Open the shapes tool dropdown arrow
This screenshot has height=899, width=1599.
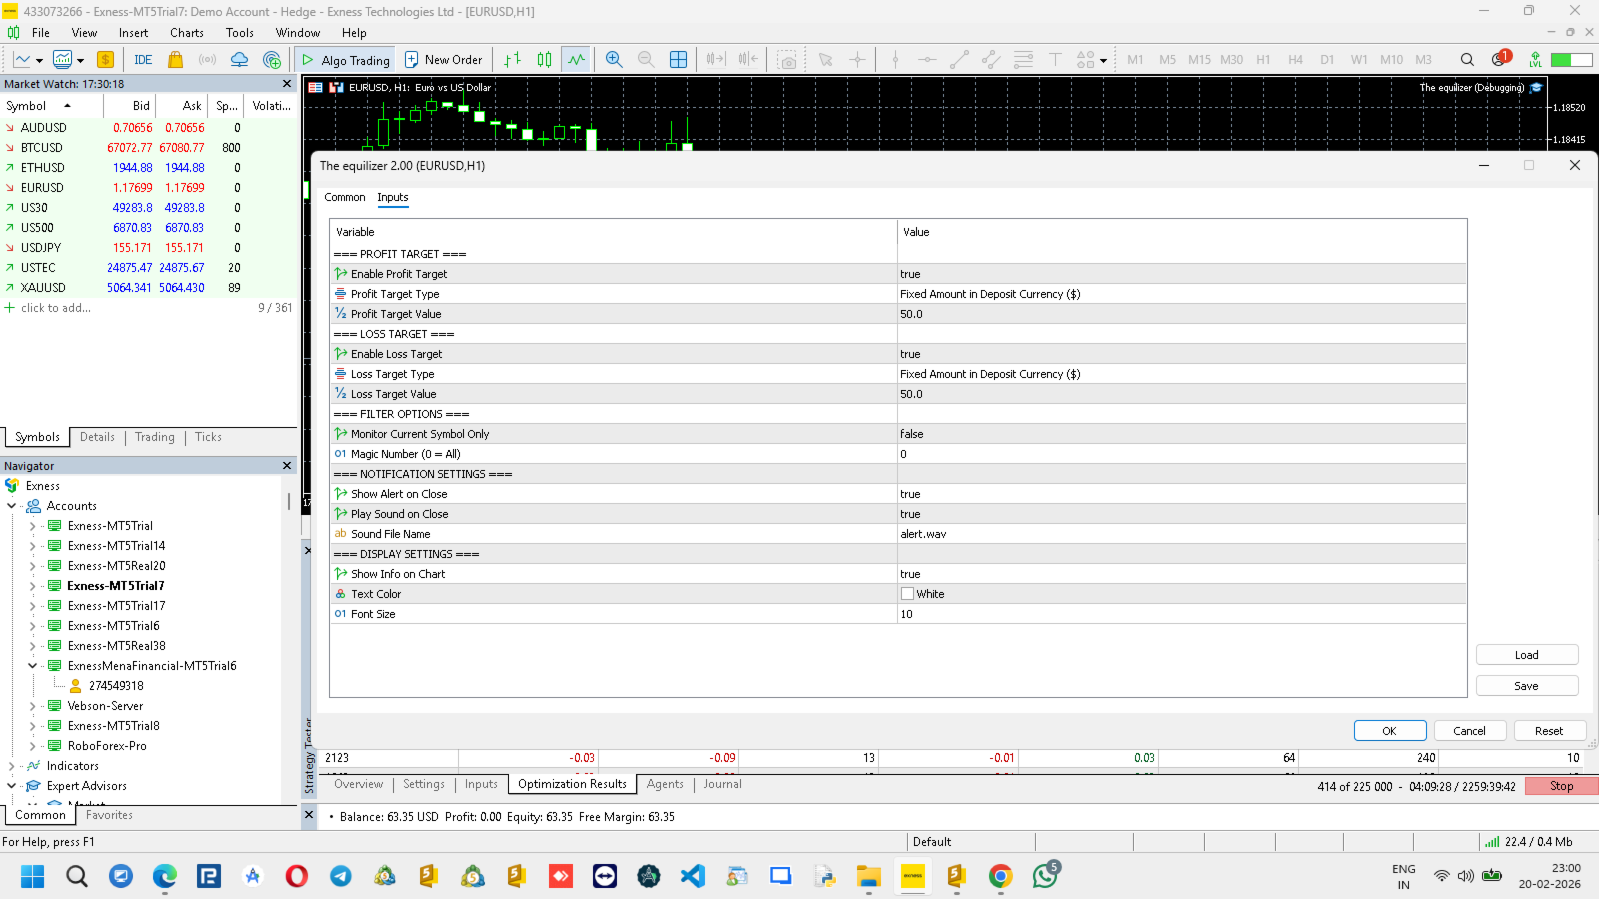1103,60
